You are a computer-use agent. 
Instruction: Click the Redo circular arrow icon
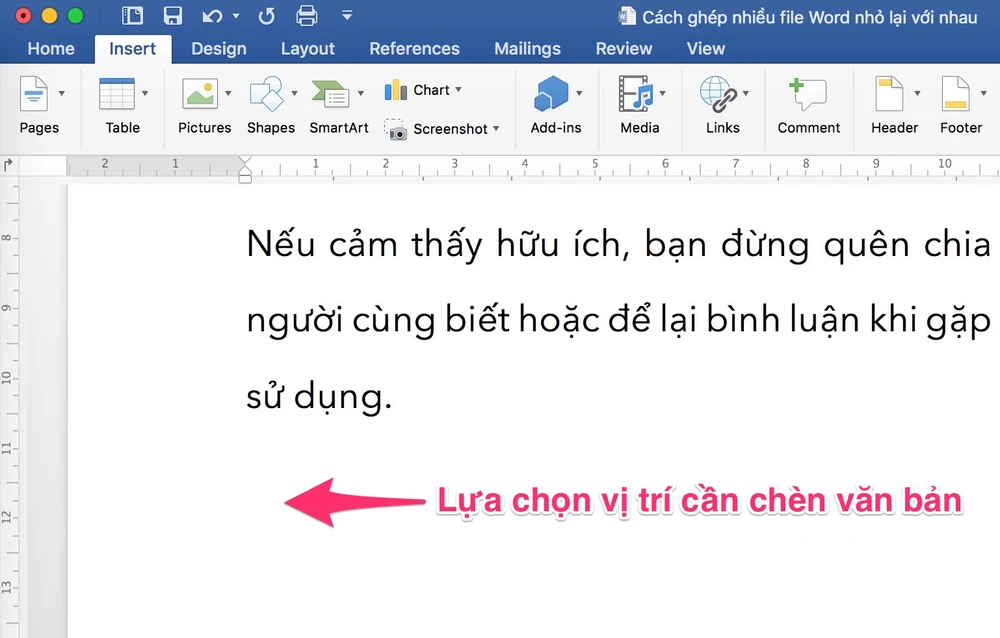(266, 16)
